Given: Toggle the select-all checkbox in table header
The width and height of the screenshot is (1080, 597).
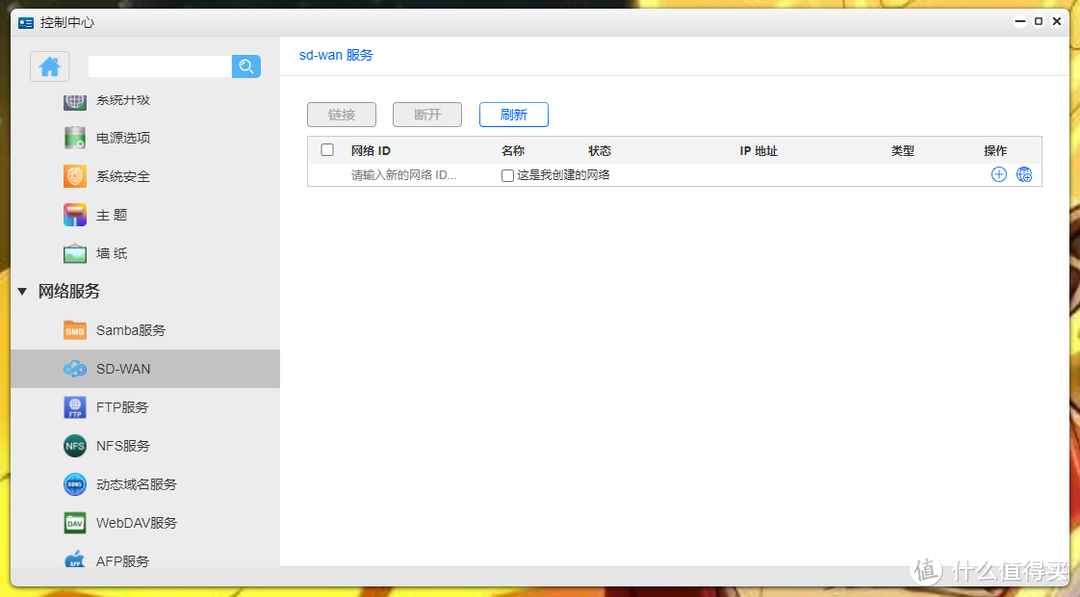Looking at the screenshot, I should (325, 149).
